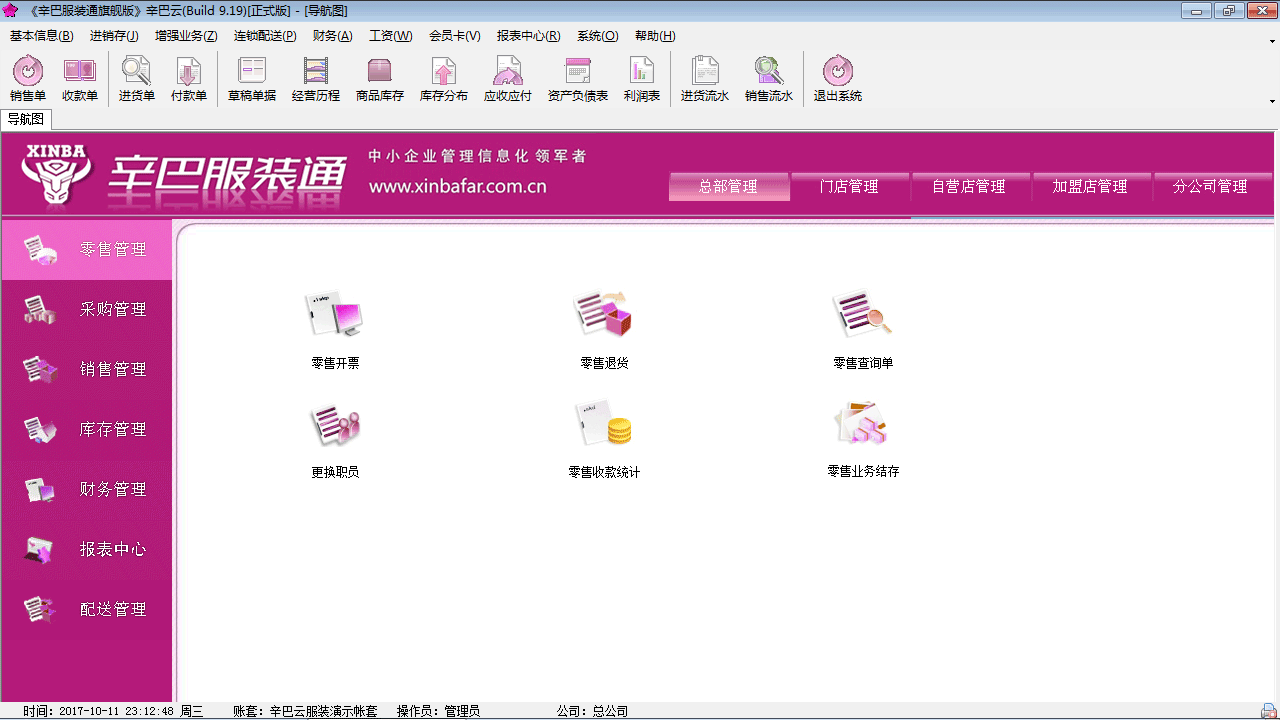Open the 资产负债表 toolbar icon

tap(578, 80)
